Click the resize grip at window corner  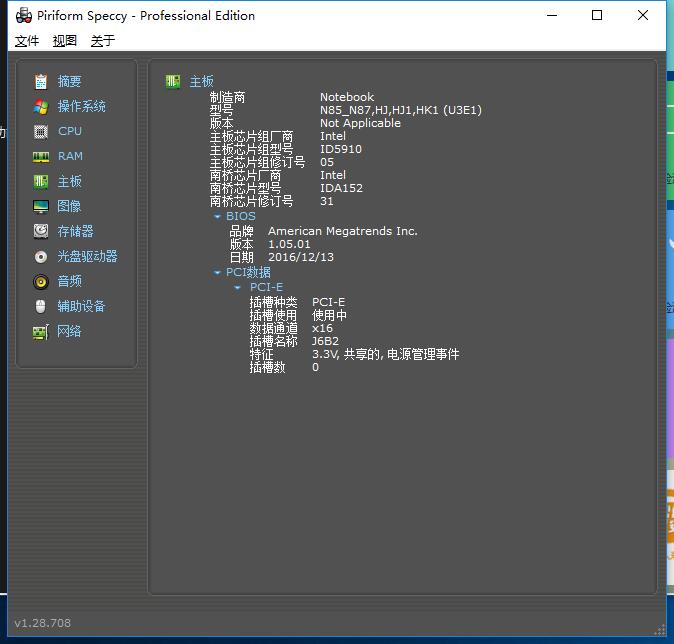659,630
